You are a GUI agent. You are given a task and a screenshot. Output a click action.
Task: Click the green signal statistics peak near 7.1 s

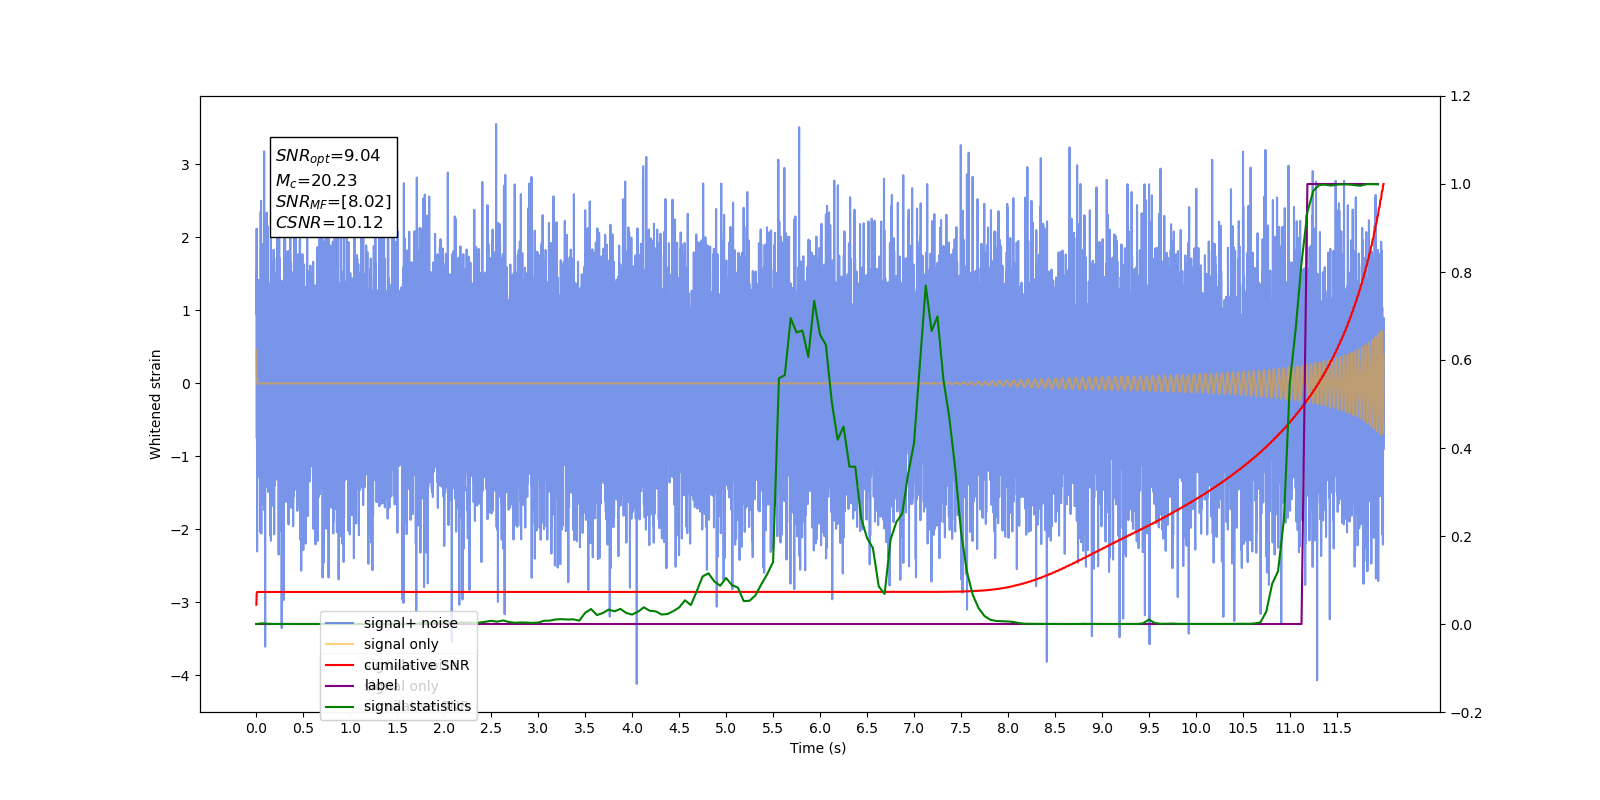[x=925, y=286]
